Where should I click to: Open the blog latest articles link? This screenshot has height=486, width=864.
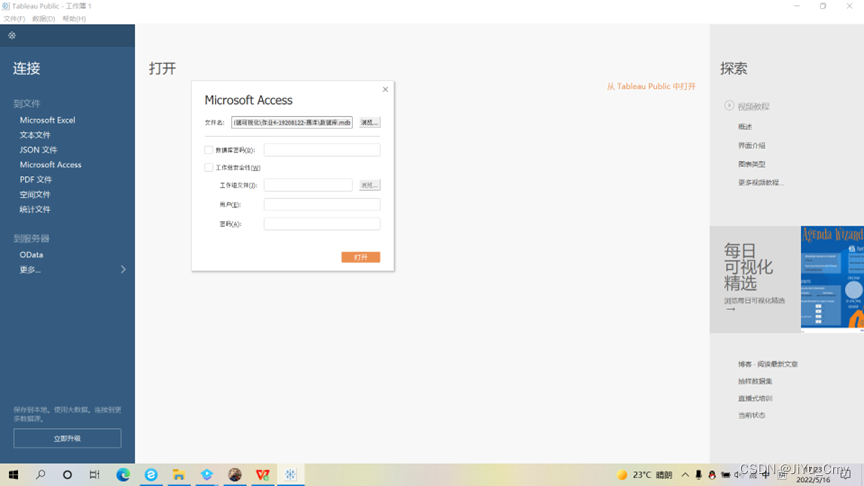(x=768, y=364)
